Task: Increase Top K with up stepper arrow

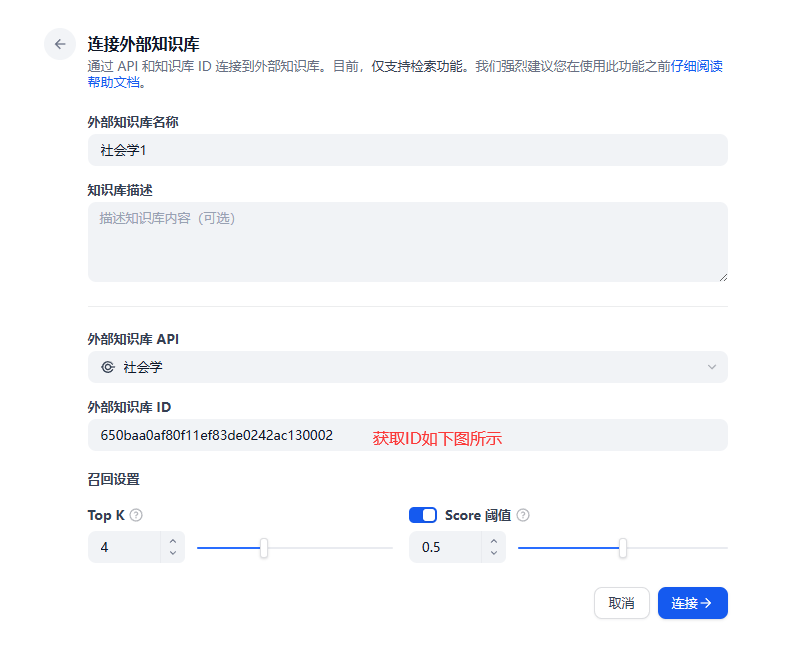Action: point(173,541)
